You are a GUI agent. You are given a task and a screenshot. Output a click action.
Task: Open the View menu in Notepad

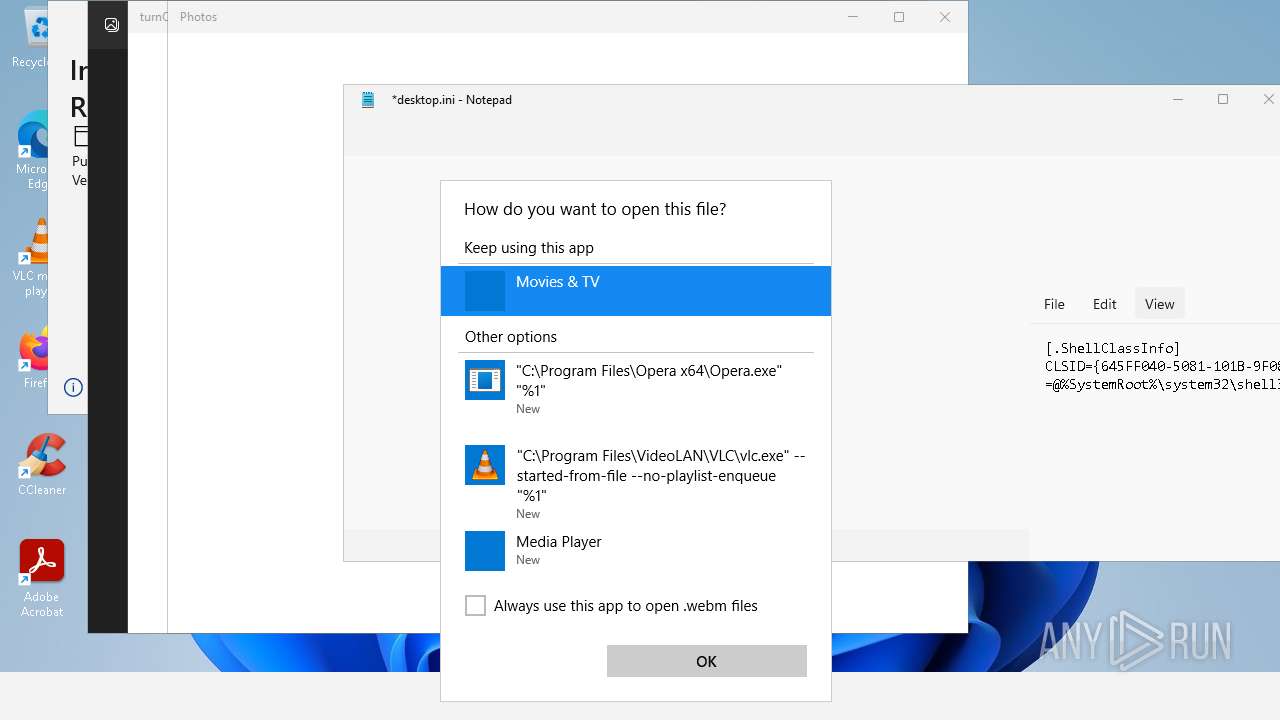pos(1159,304)
